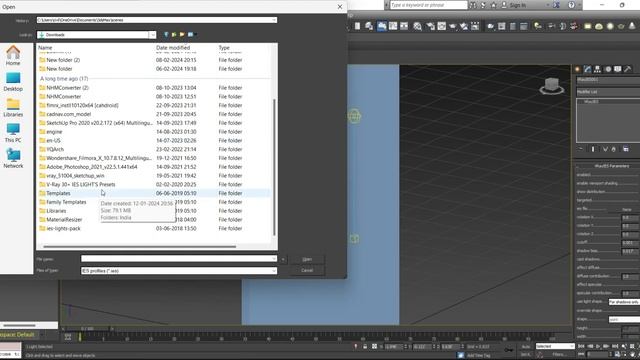Toggle Auto key mode
640x360 pixels.
coord(526,347)
